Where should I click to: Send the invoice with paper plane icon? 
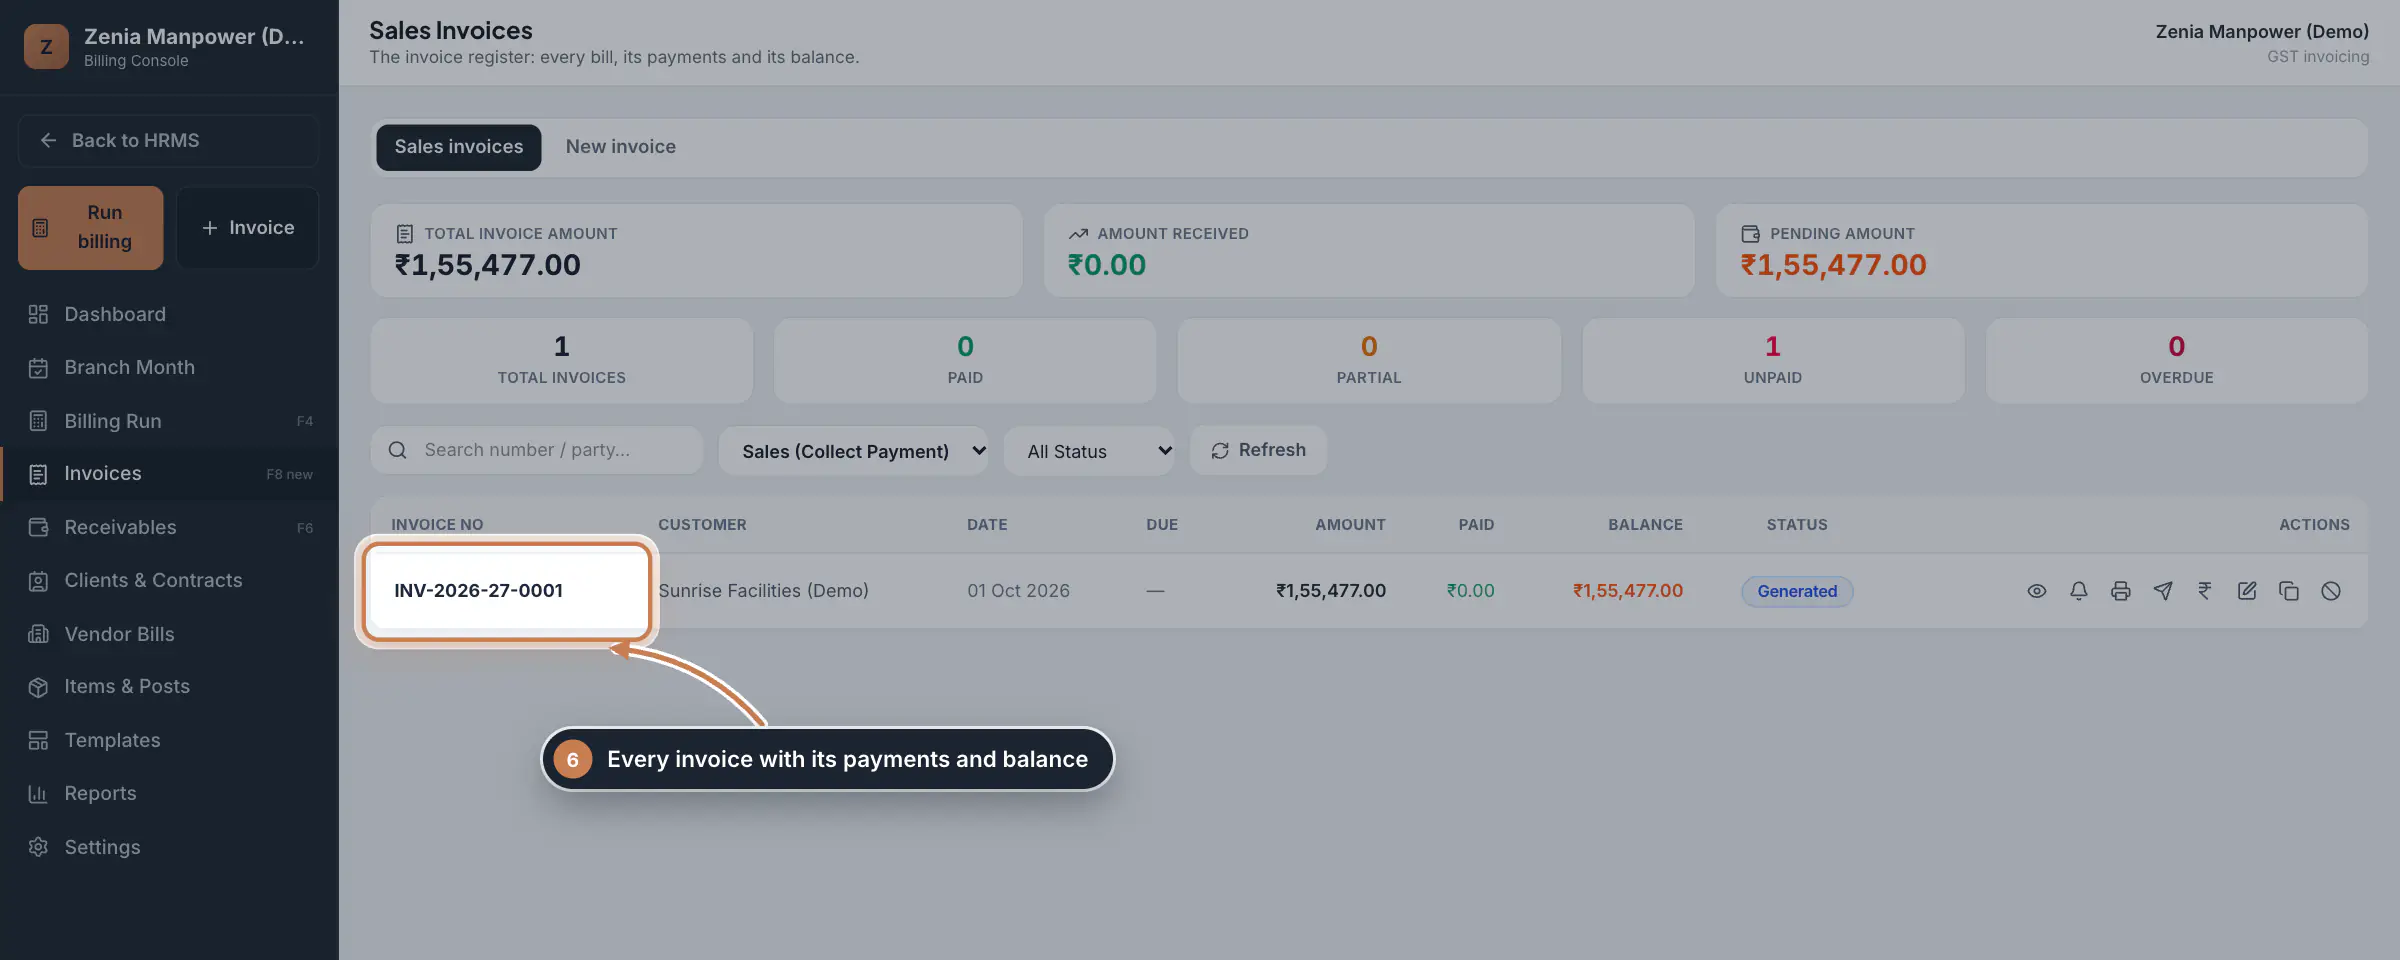coord(2162,591)
